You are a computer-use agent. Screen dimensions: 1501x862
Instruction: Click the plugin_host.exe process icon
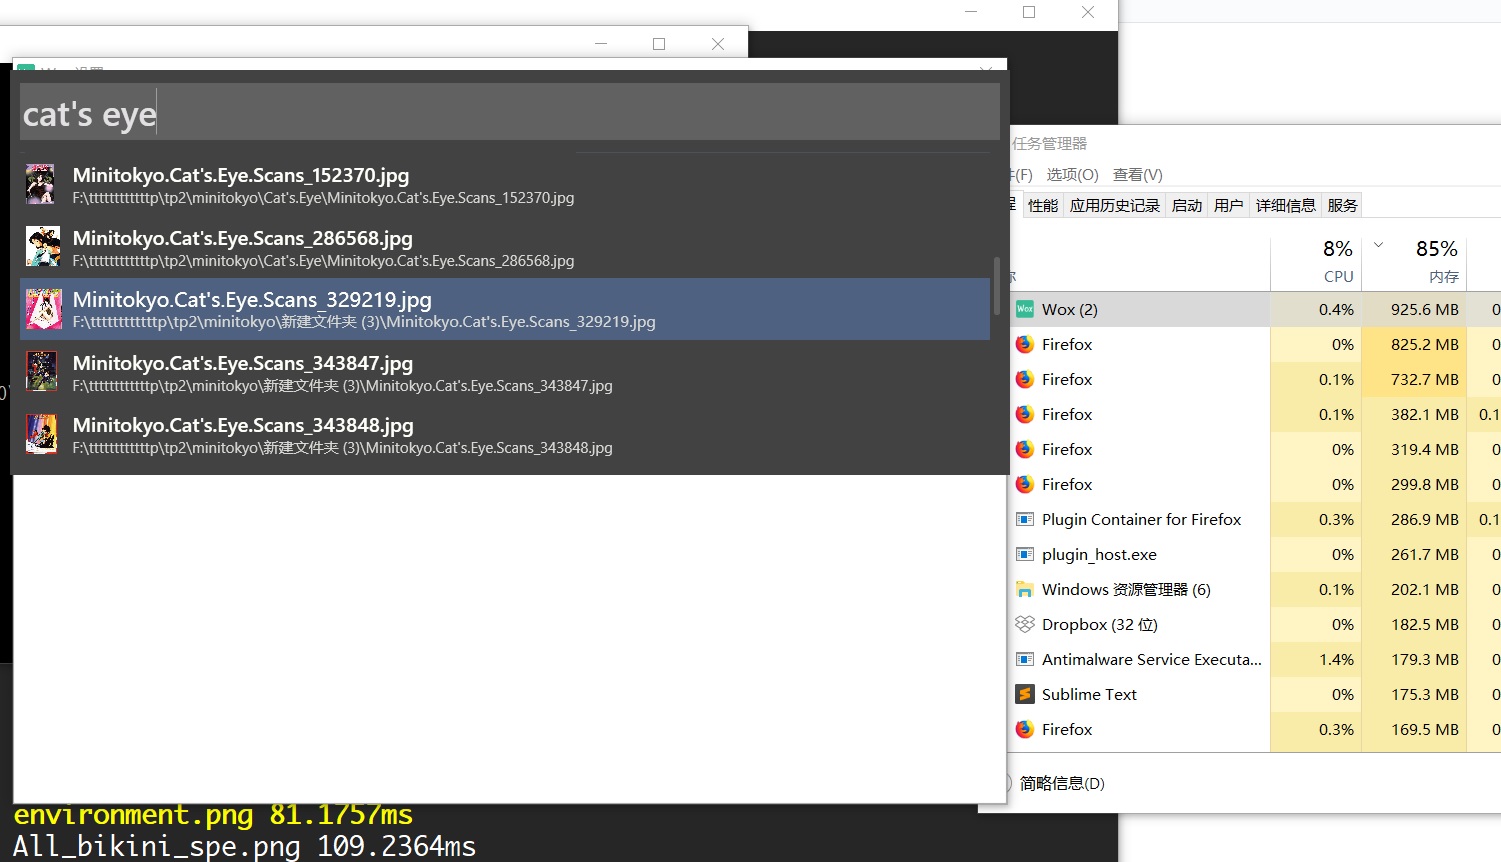tap(1024, 554)
